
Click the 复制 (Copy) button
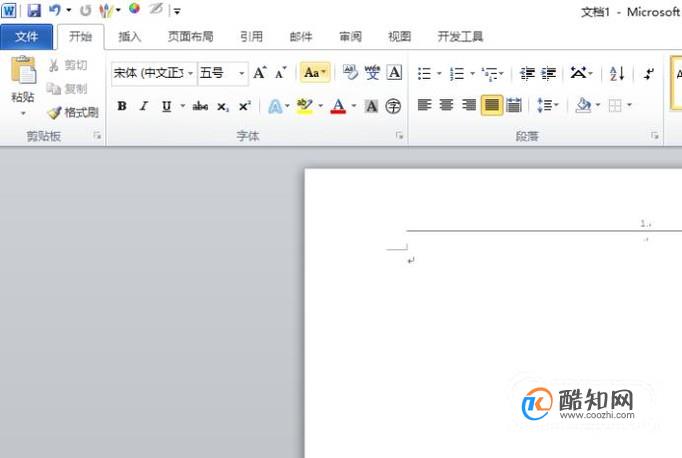pos(67,89)
